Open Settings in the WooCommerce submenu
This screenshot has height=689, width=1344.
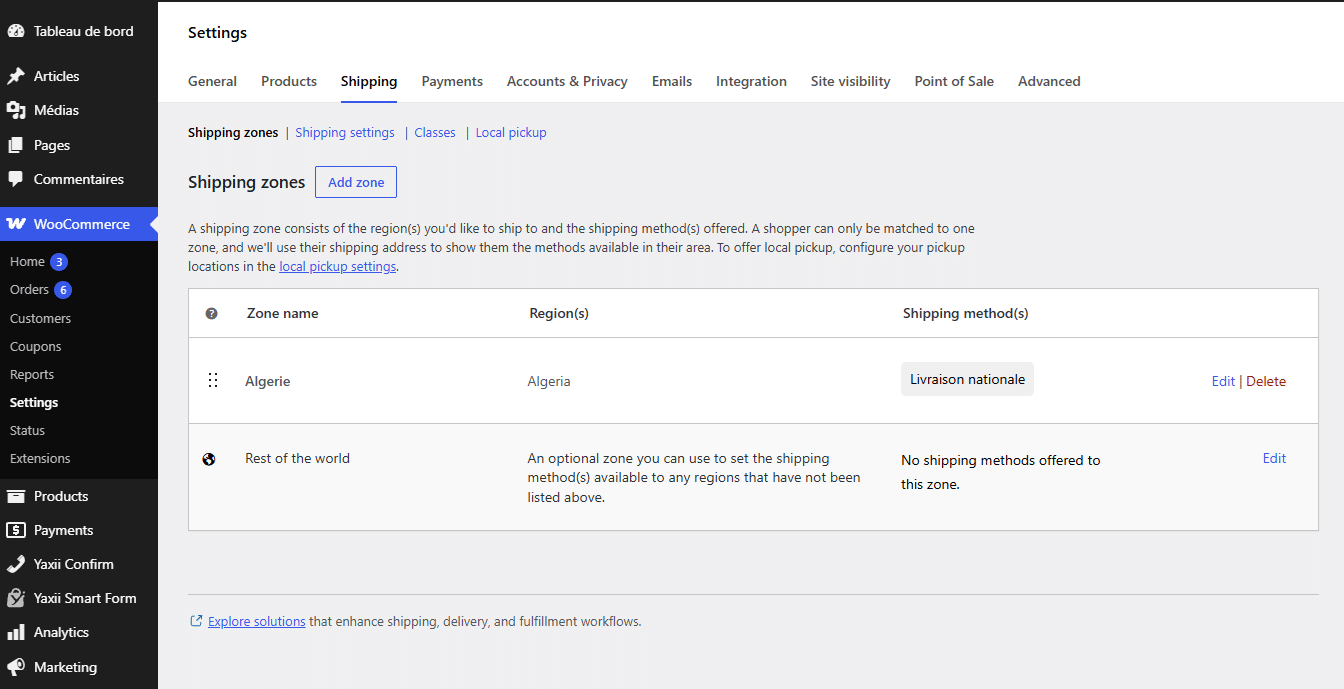(34, 402)
